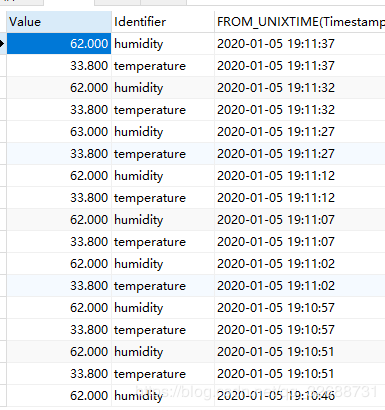Select the humidity identifier at 19:10:51
The image size is (385, 410).
(x=163, y=352)
